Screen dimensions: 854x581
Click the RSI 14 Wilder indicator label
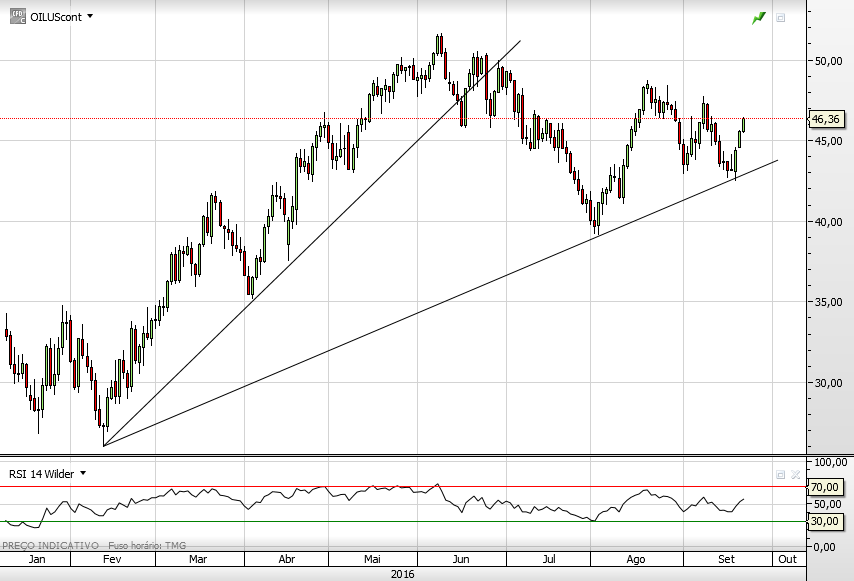tap(41, 474)
